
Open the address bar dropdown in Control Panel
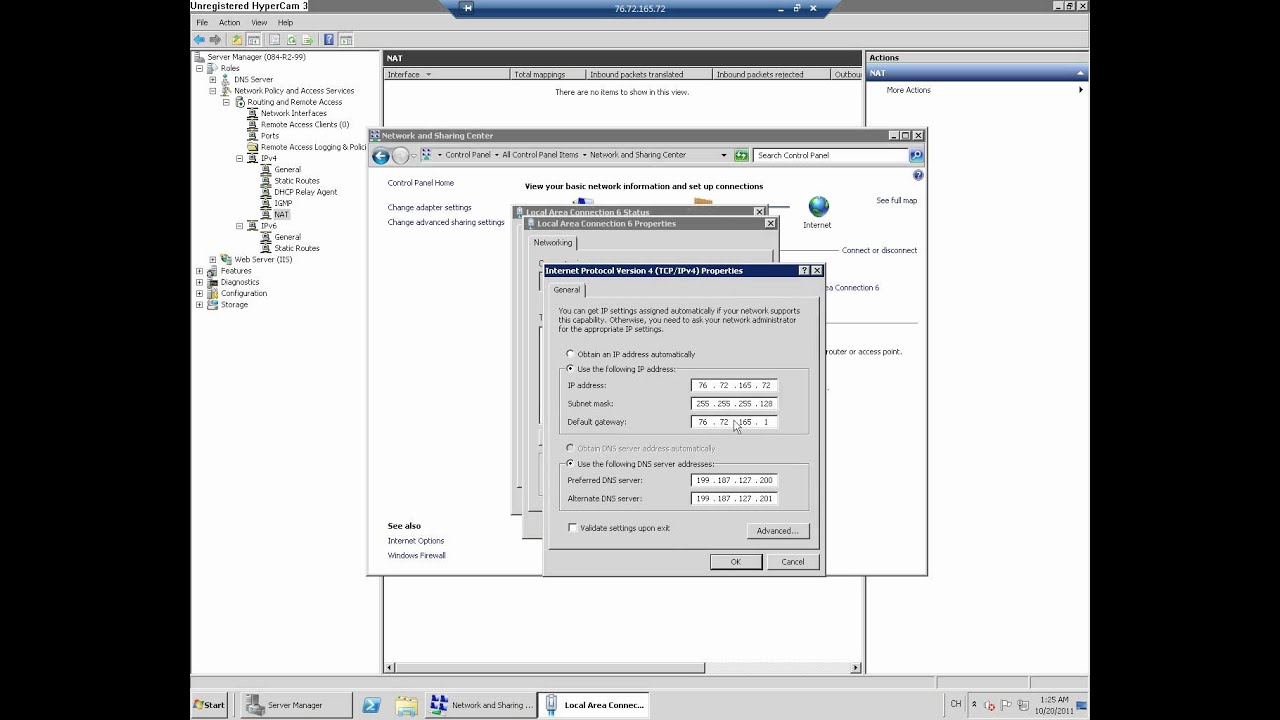tap(723, 155)
